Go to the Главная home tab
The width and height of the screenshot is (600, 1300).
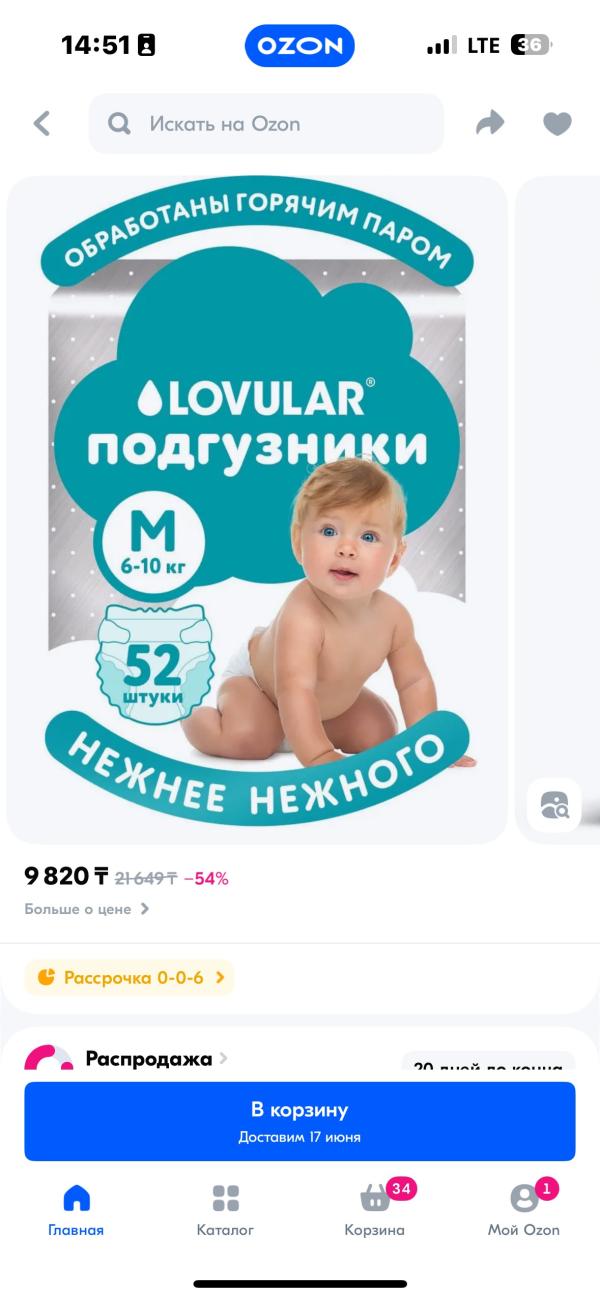[x=76, y=1210]
